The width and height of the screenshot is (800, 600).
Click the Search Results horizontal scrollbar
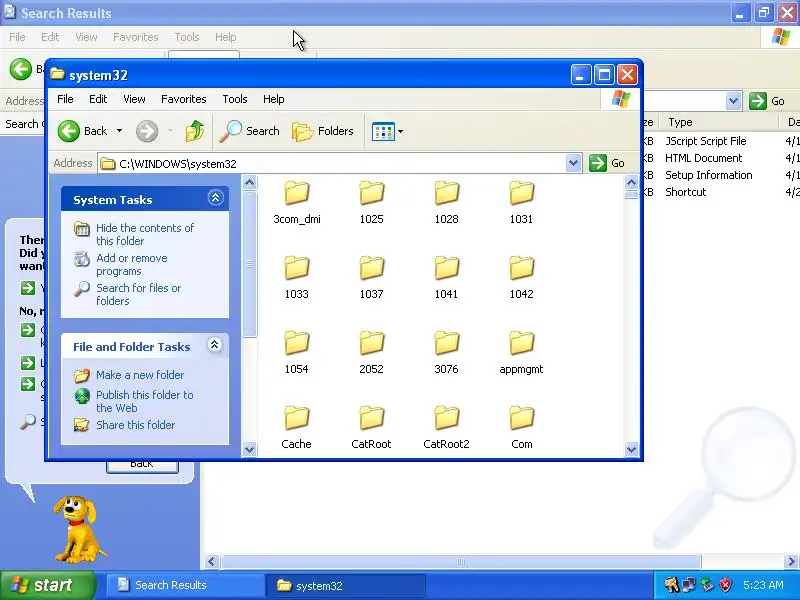click(461, 562)
